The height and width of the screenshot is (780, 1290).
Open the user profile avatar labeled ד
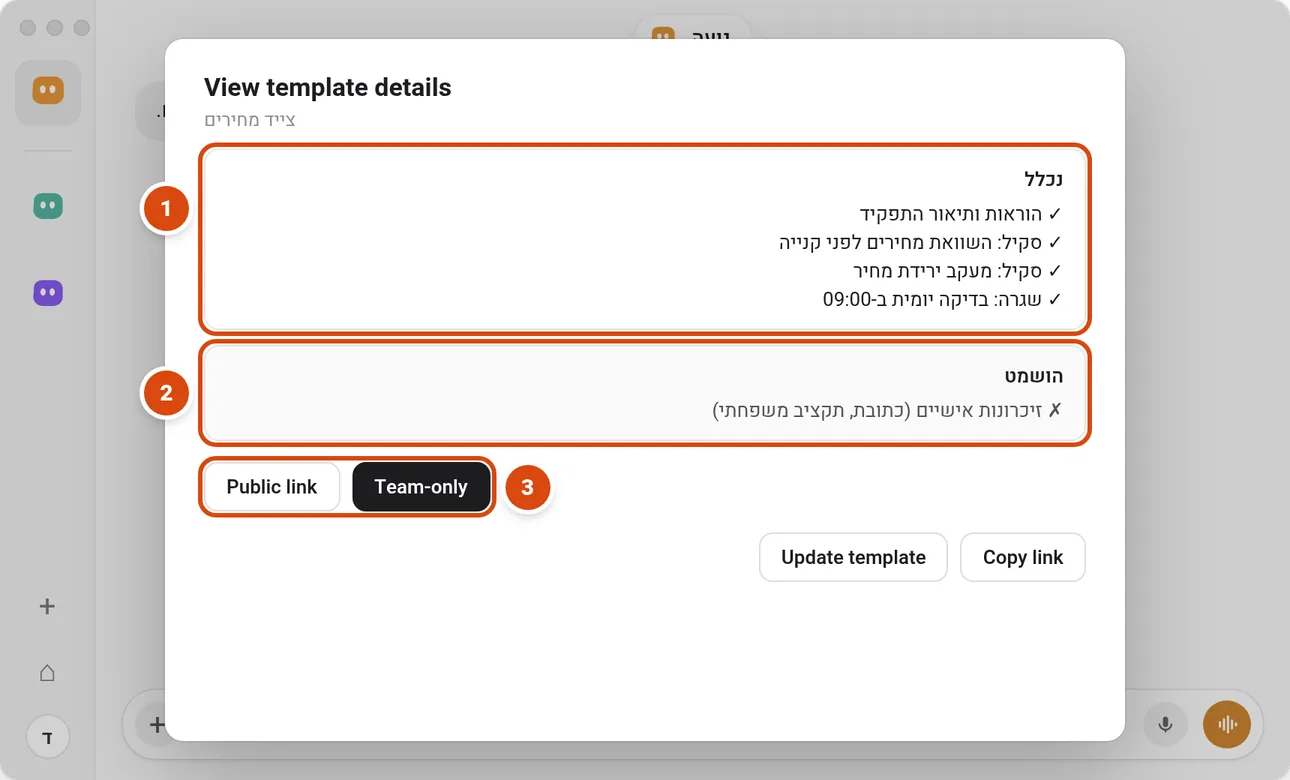pos(47,738)
